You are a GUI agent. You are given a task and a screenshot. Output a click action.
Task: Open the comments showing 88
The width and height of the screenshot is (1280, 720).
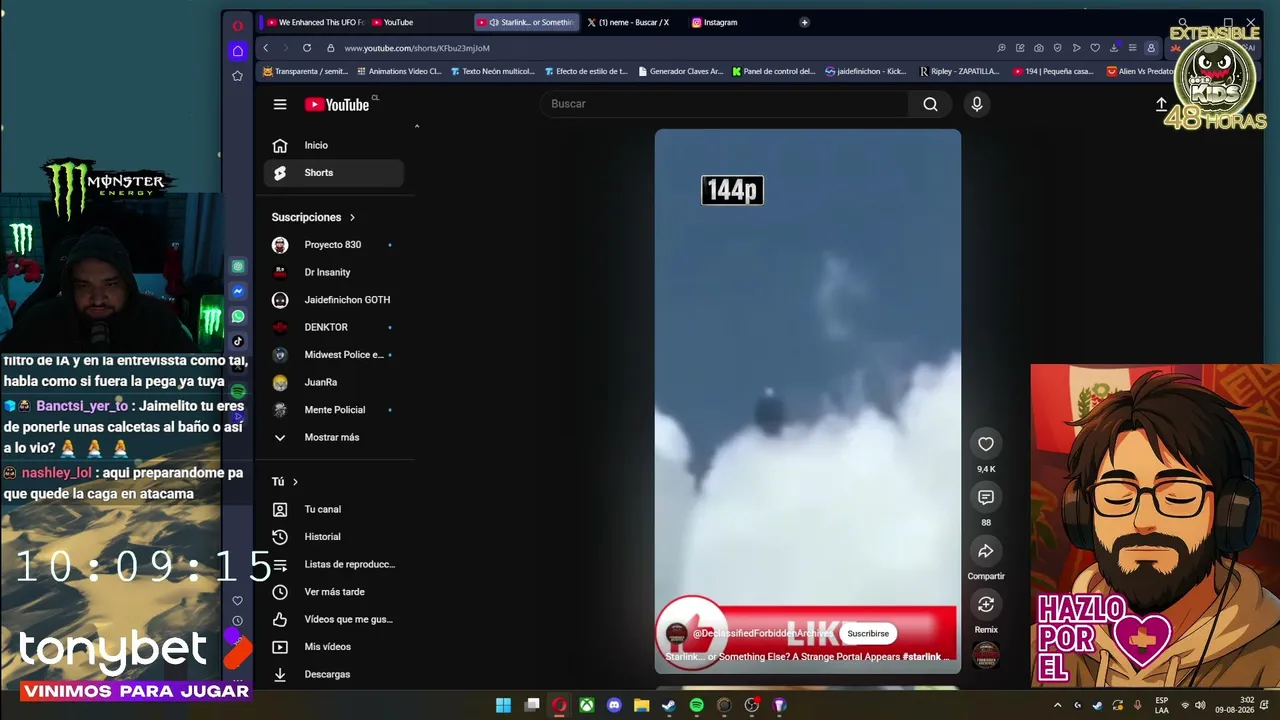986,497
